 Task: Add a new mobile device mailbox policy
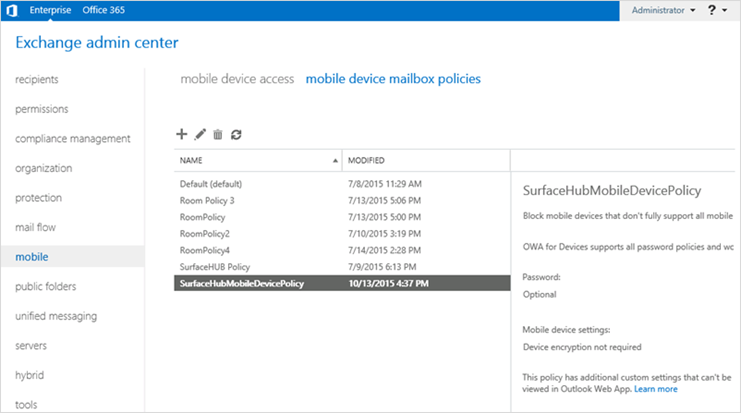pos(181,134)
